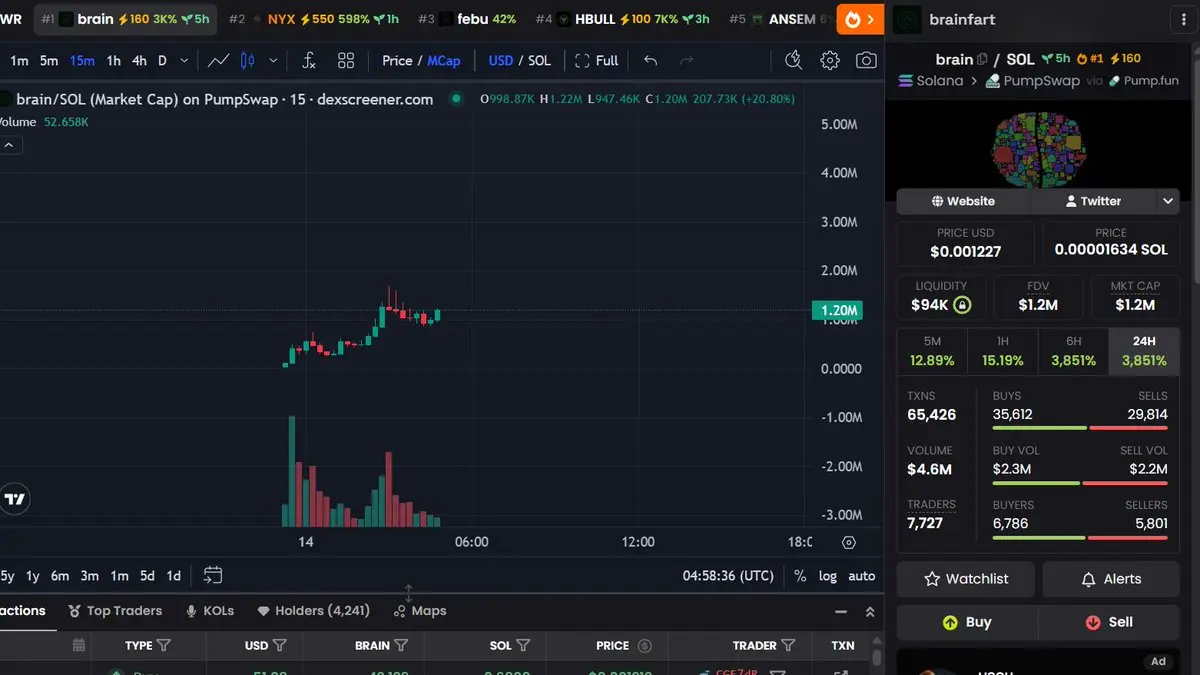Image resolution: width=1200 pixels, height=675 pixels.
Task: Open trending #2 NYX token
Action: [x=313, y=19]
